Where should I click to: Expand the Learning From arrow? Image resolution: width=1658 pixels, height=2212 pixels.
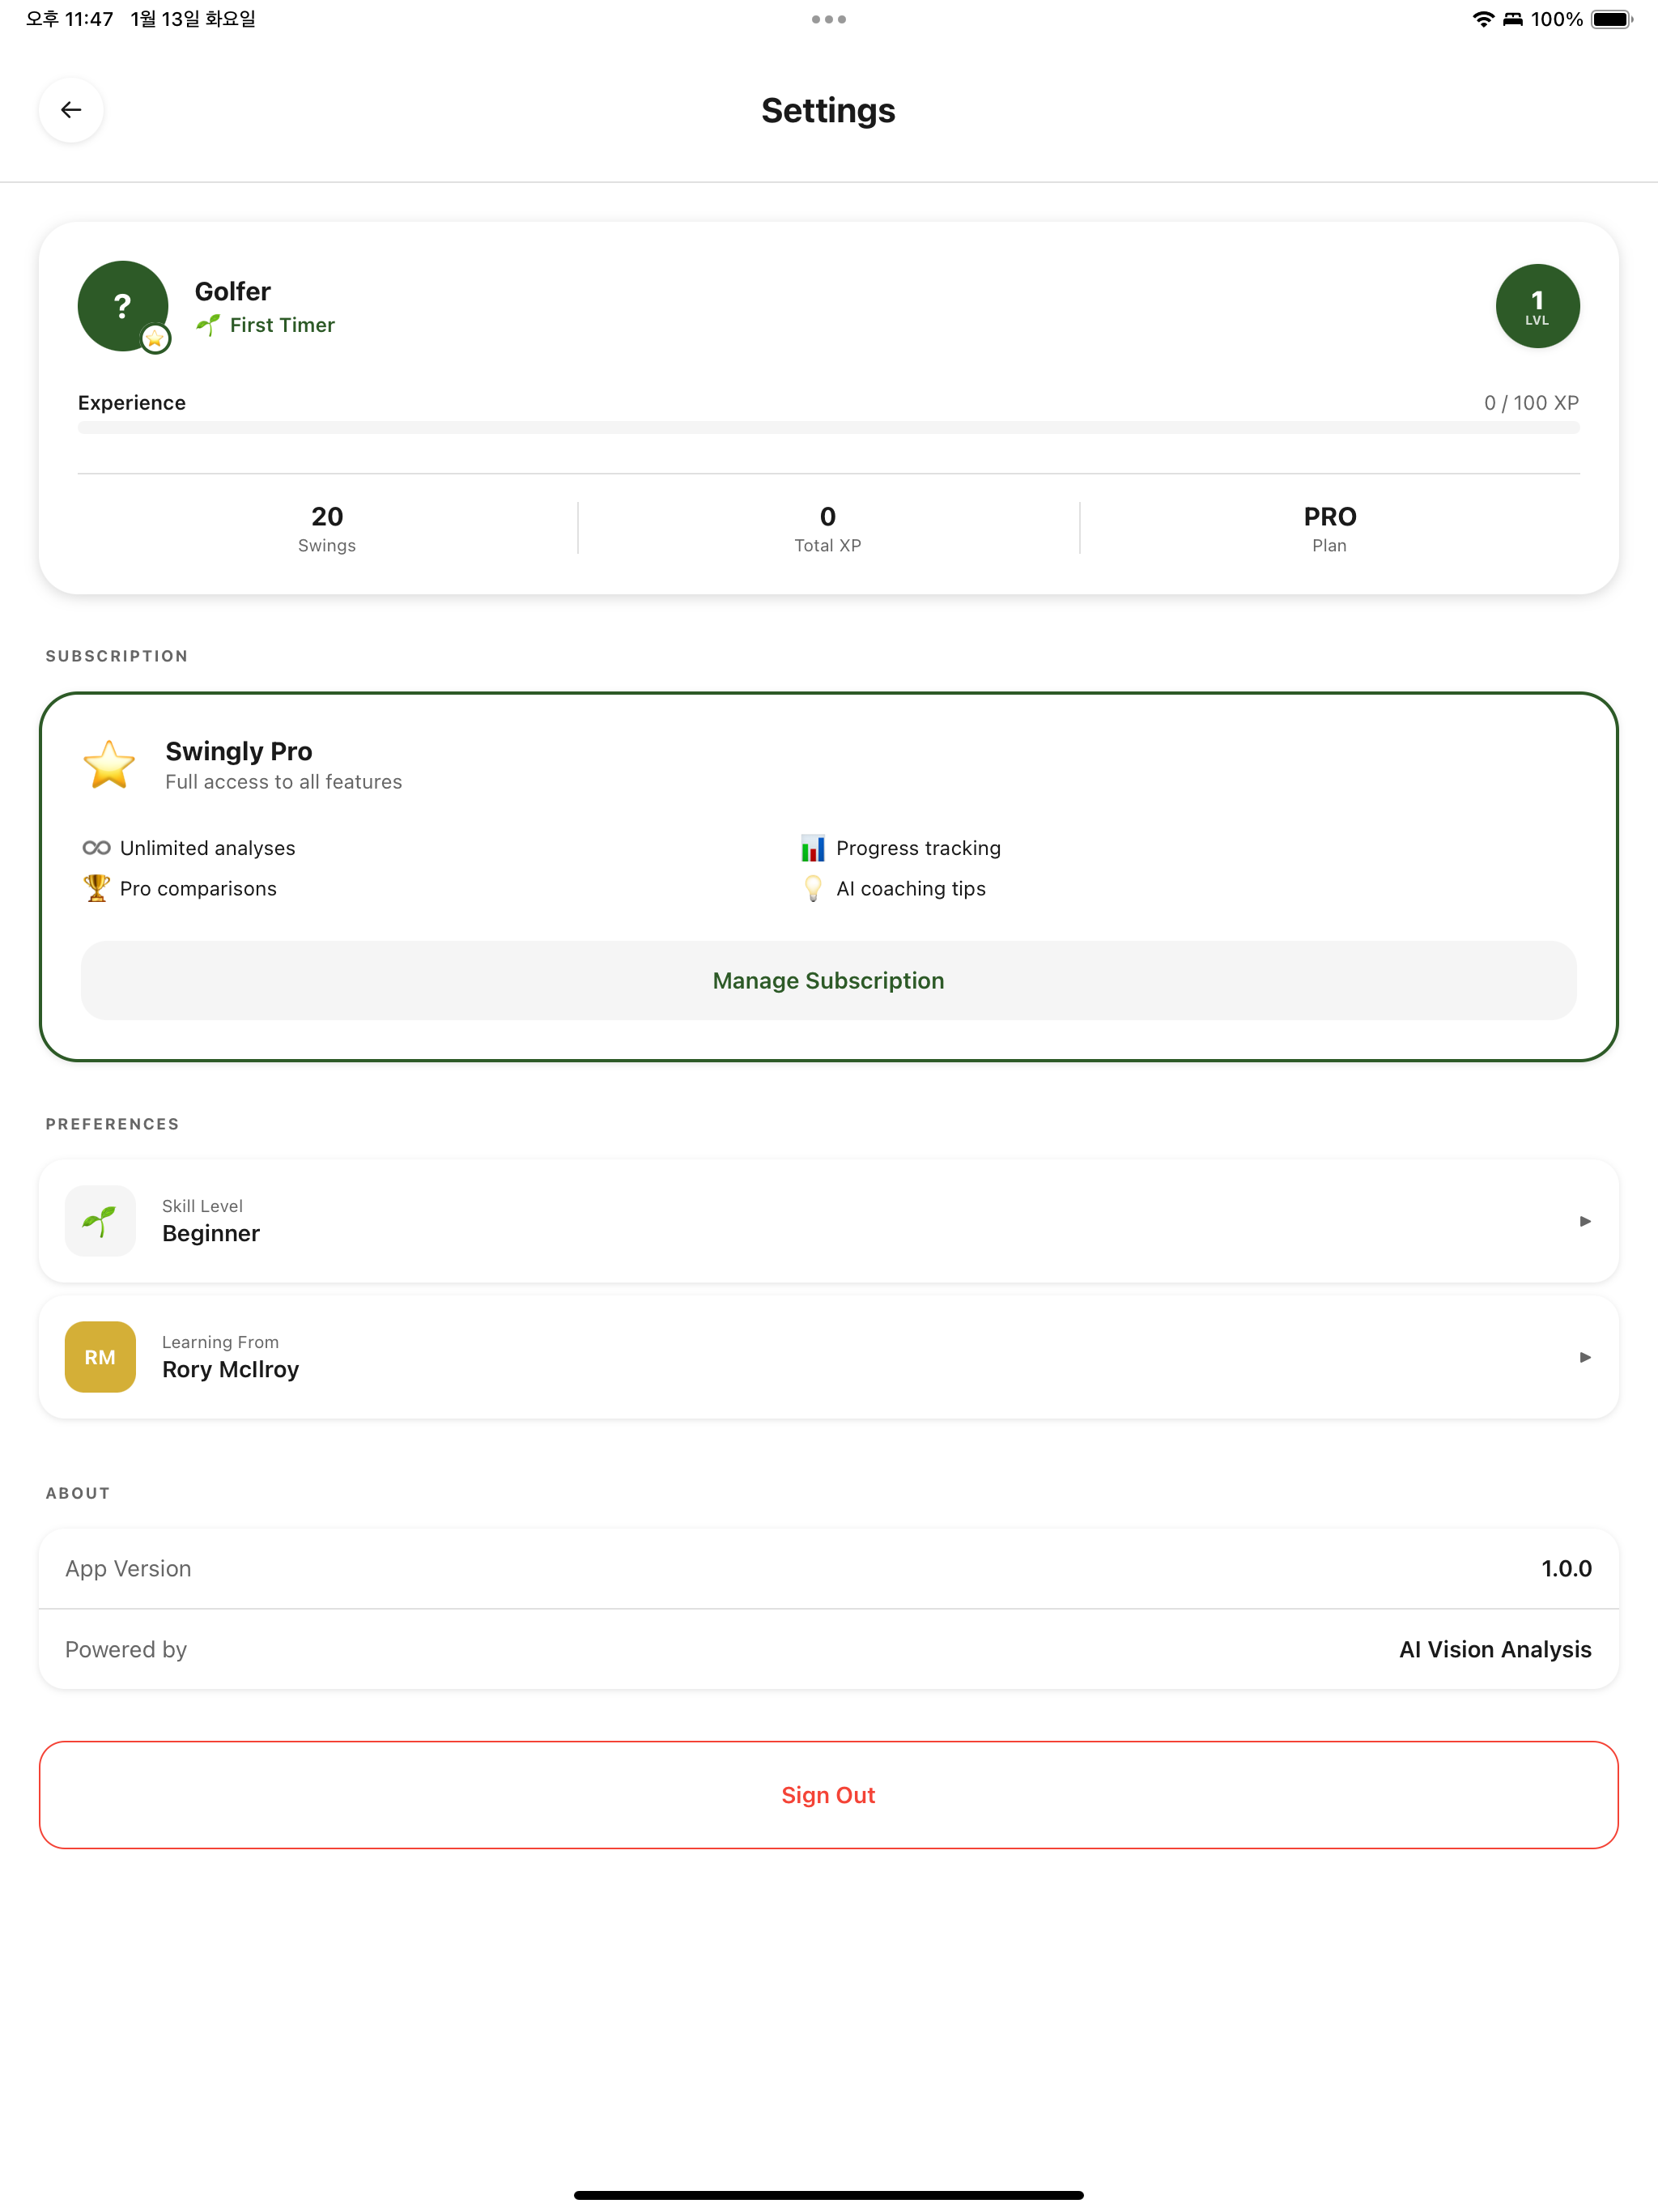[x=1585, y=1357]
